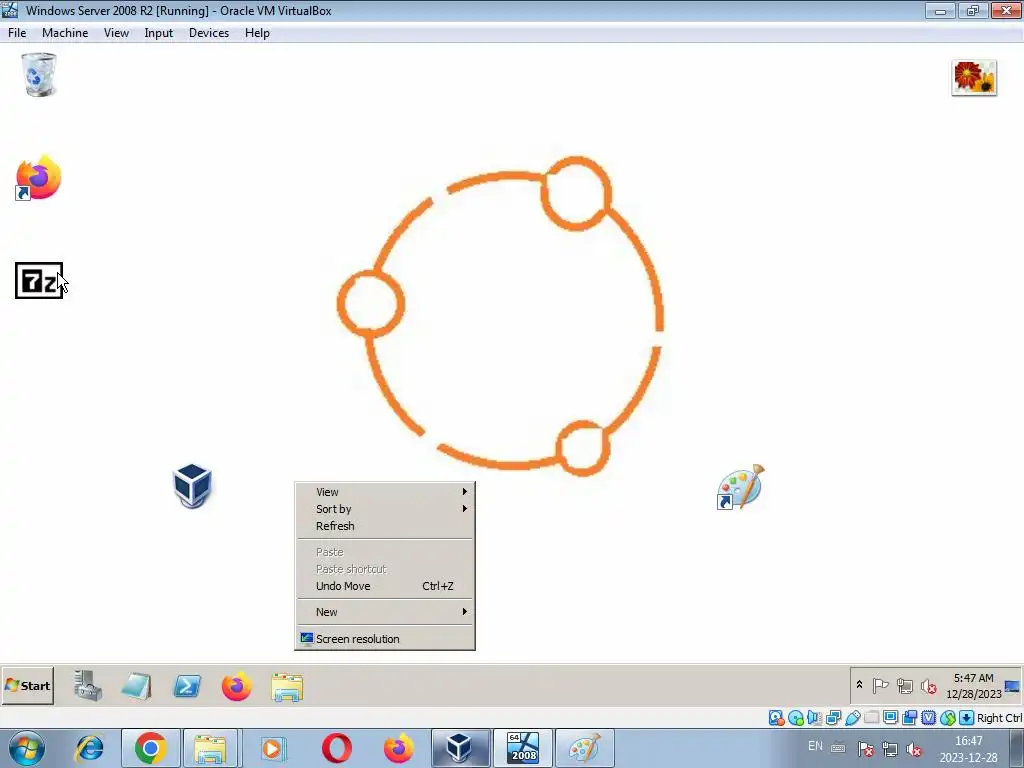Open Server Manager from the guest taskbar
Image resolution: width=1024 pixels, height=768 pixels.
click(88, 686)
